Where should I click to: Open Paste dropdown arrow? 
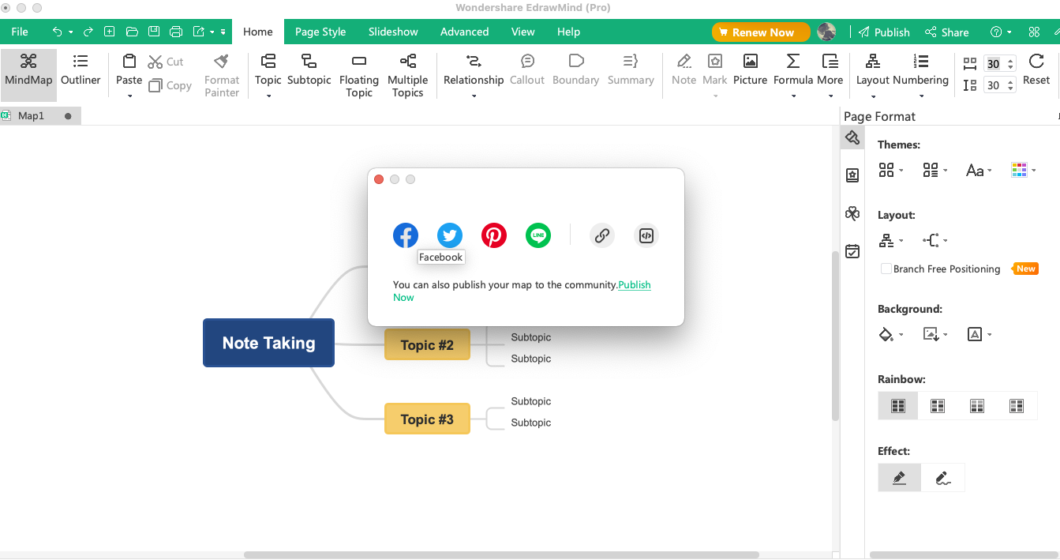point(129,96)
